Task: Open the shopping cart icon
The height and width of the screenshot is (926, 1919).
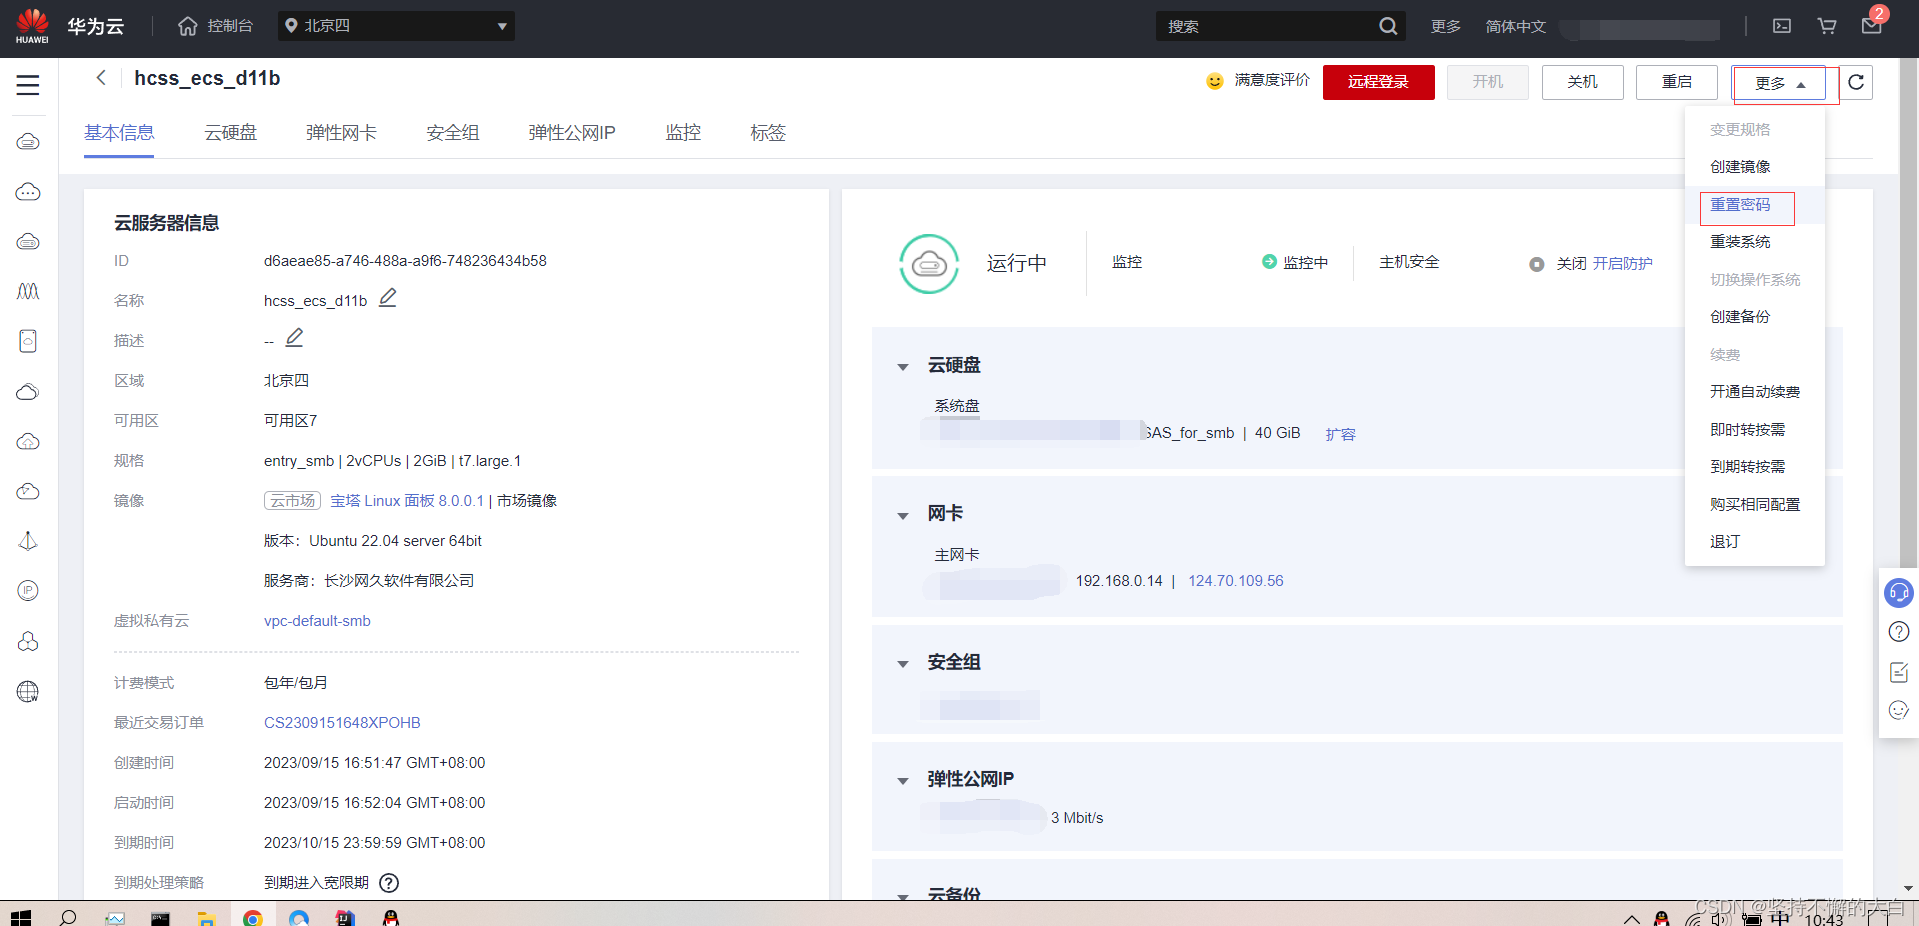Action: 1827,26
